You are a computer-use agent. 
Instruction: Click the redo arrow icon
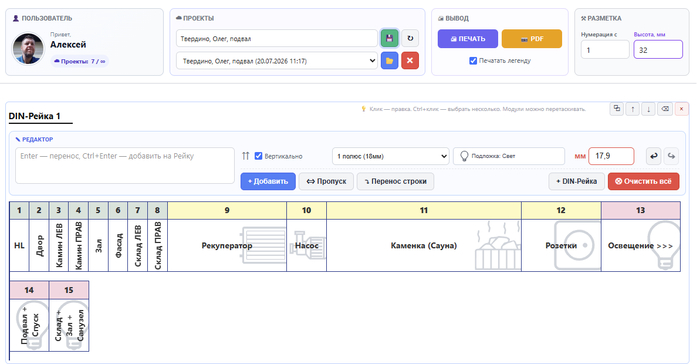tap(671, 156)
